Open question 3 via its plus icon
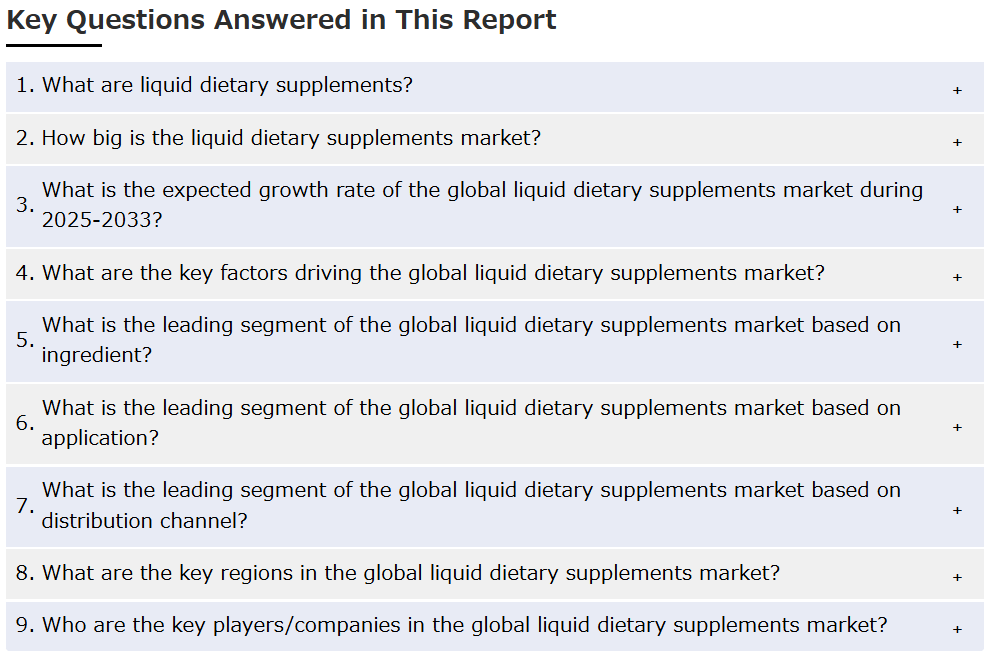 click(x=957, y=210)
